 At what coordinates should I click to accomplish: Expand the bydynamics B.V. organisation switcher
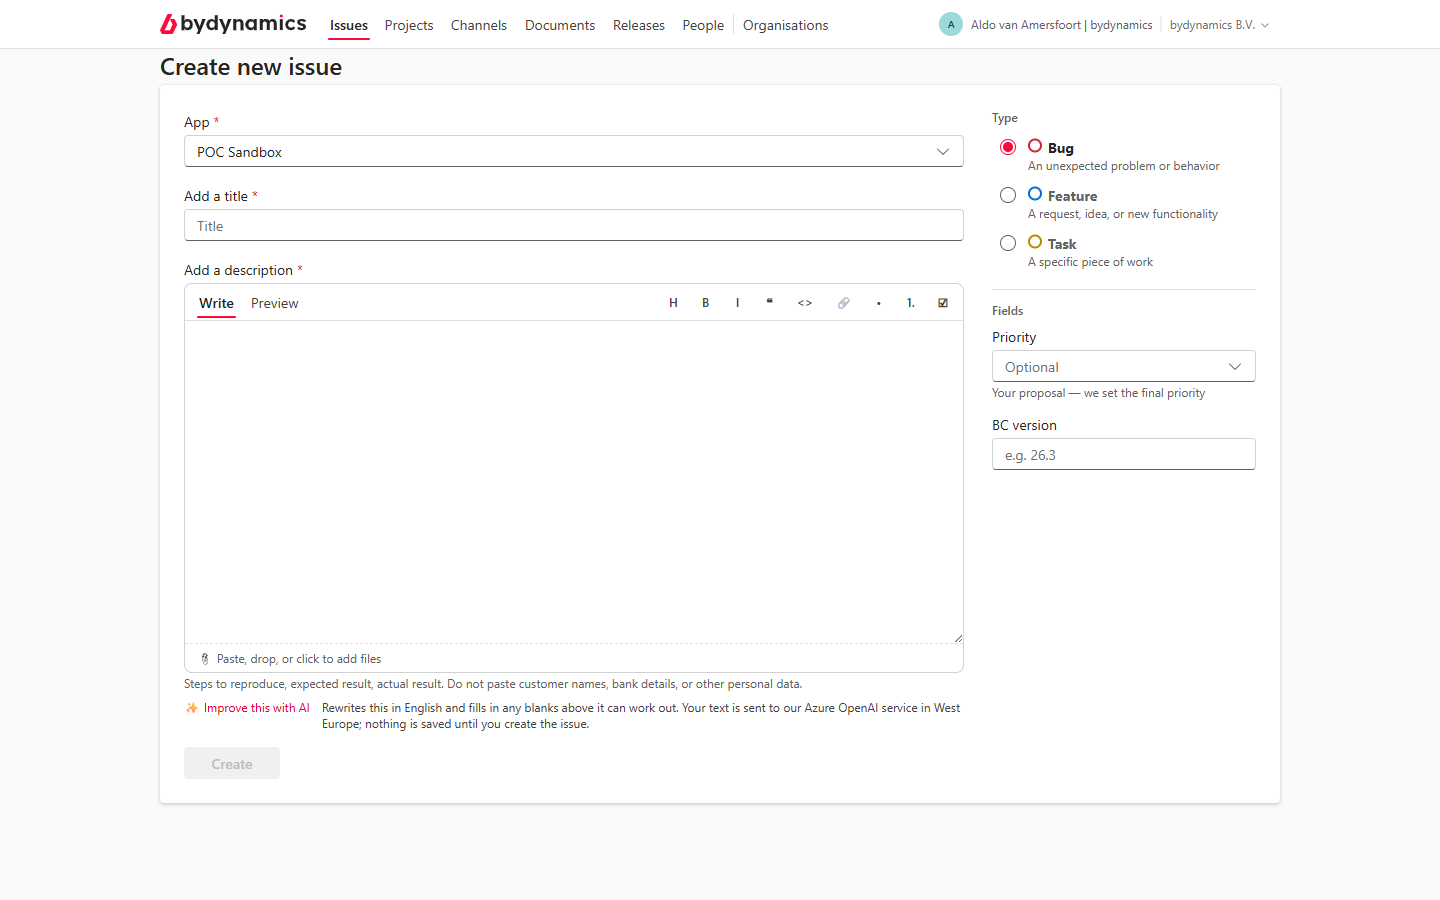click(x=1219, y=25)
